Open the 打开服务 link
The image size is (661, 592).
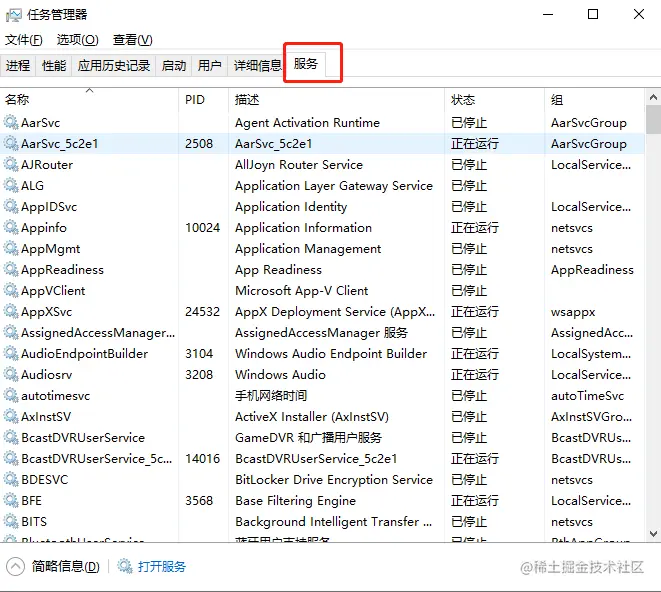pos(162,566)
